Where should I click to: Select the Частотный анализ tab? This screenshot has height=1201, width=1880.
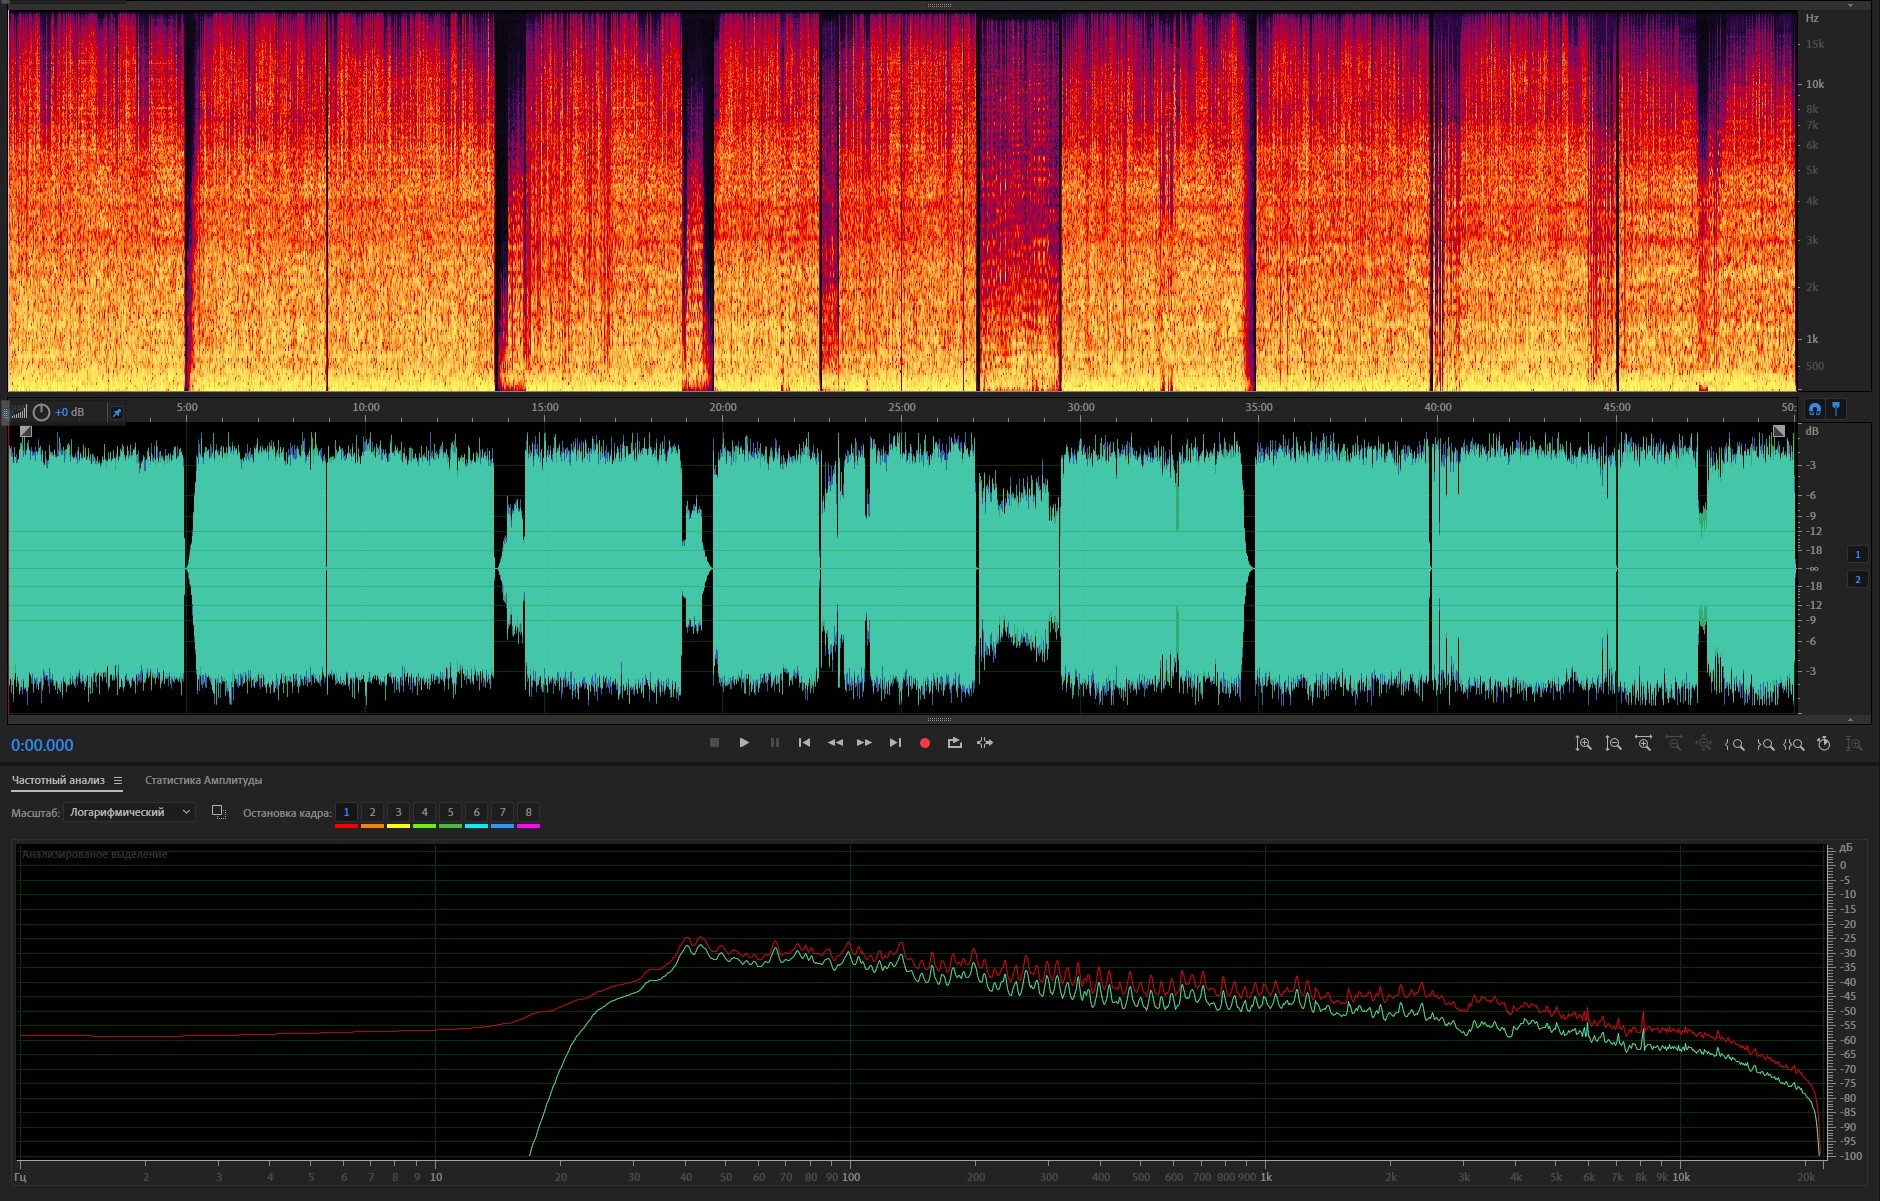58,781
